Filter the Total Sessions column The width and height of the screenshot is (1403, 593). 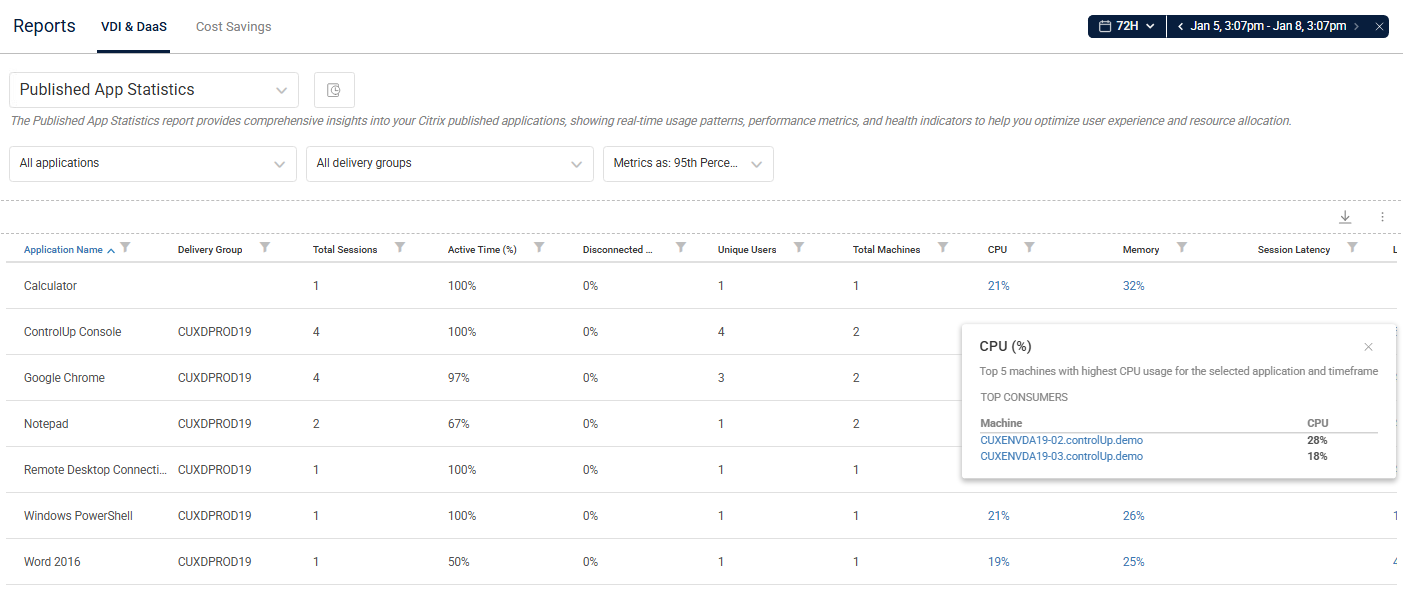point(399,247)
